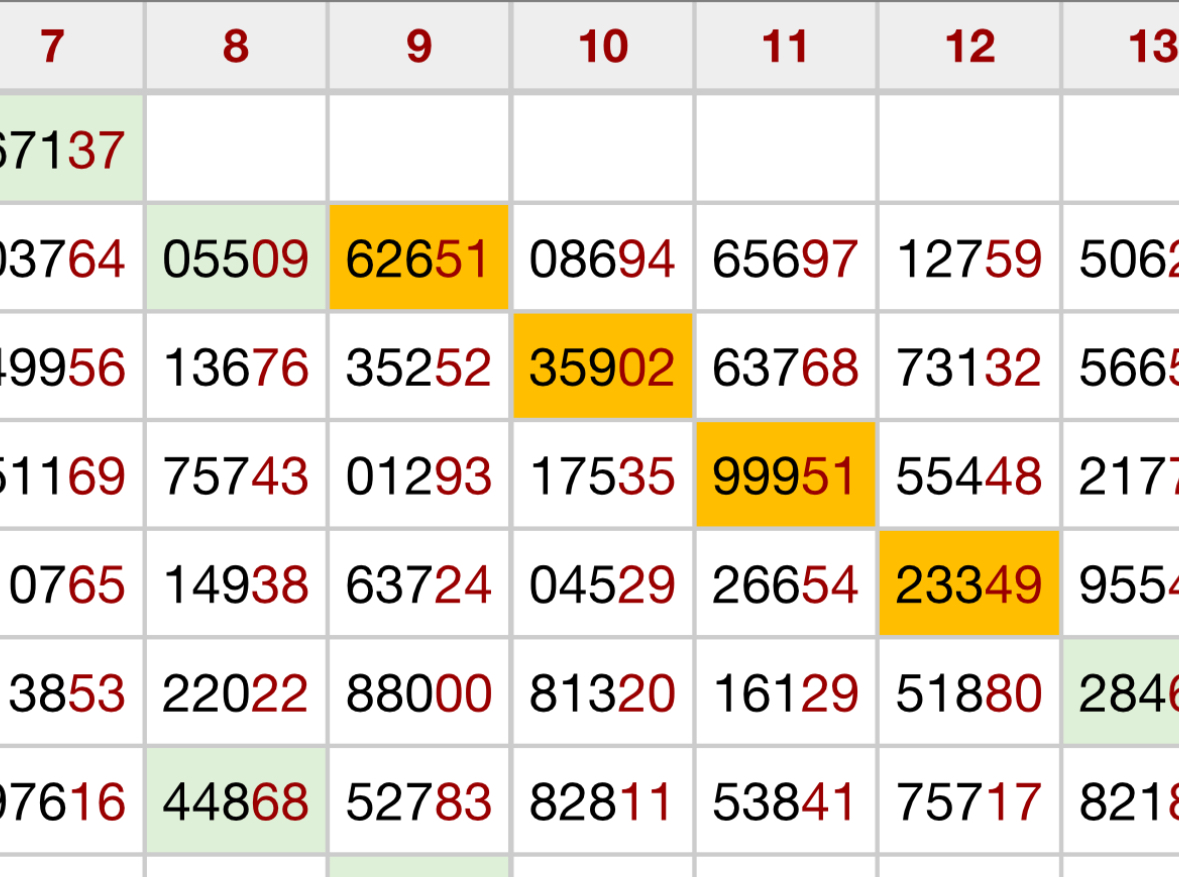
Task: Click the green highlighted cell 44868
Action: (x=236, y=801)
